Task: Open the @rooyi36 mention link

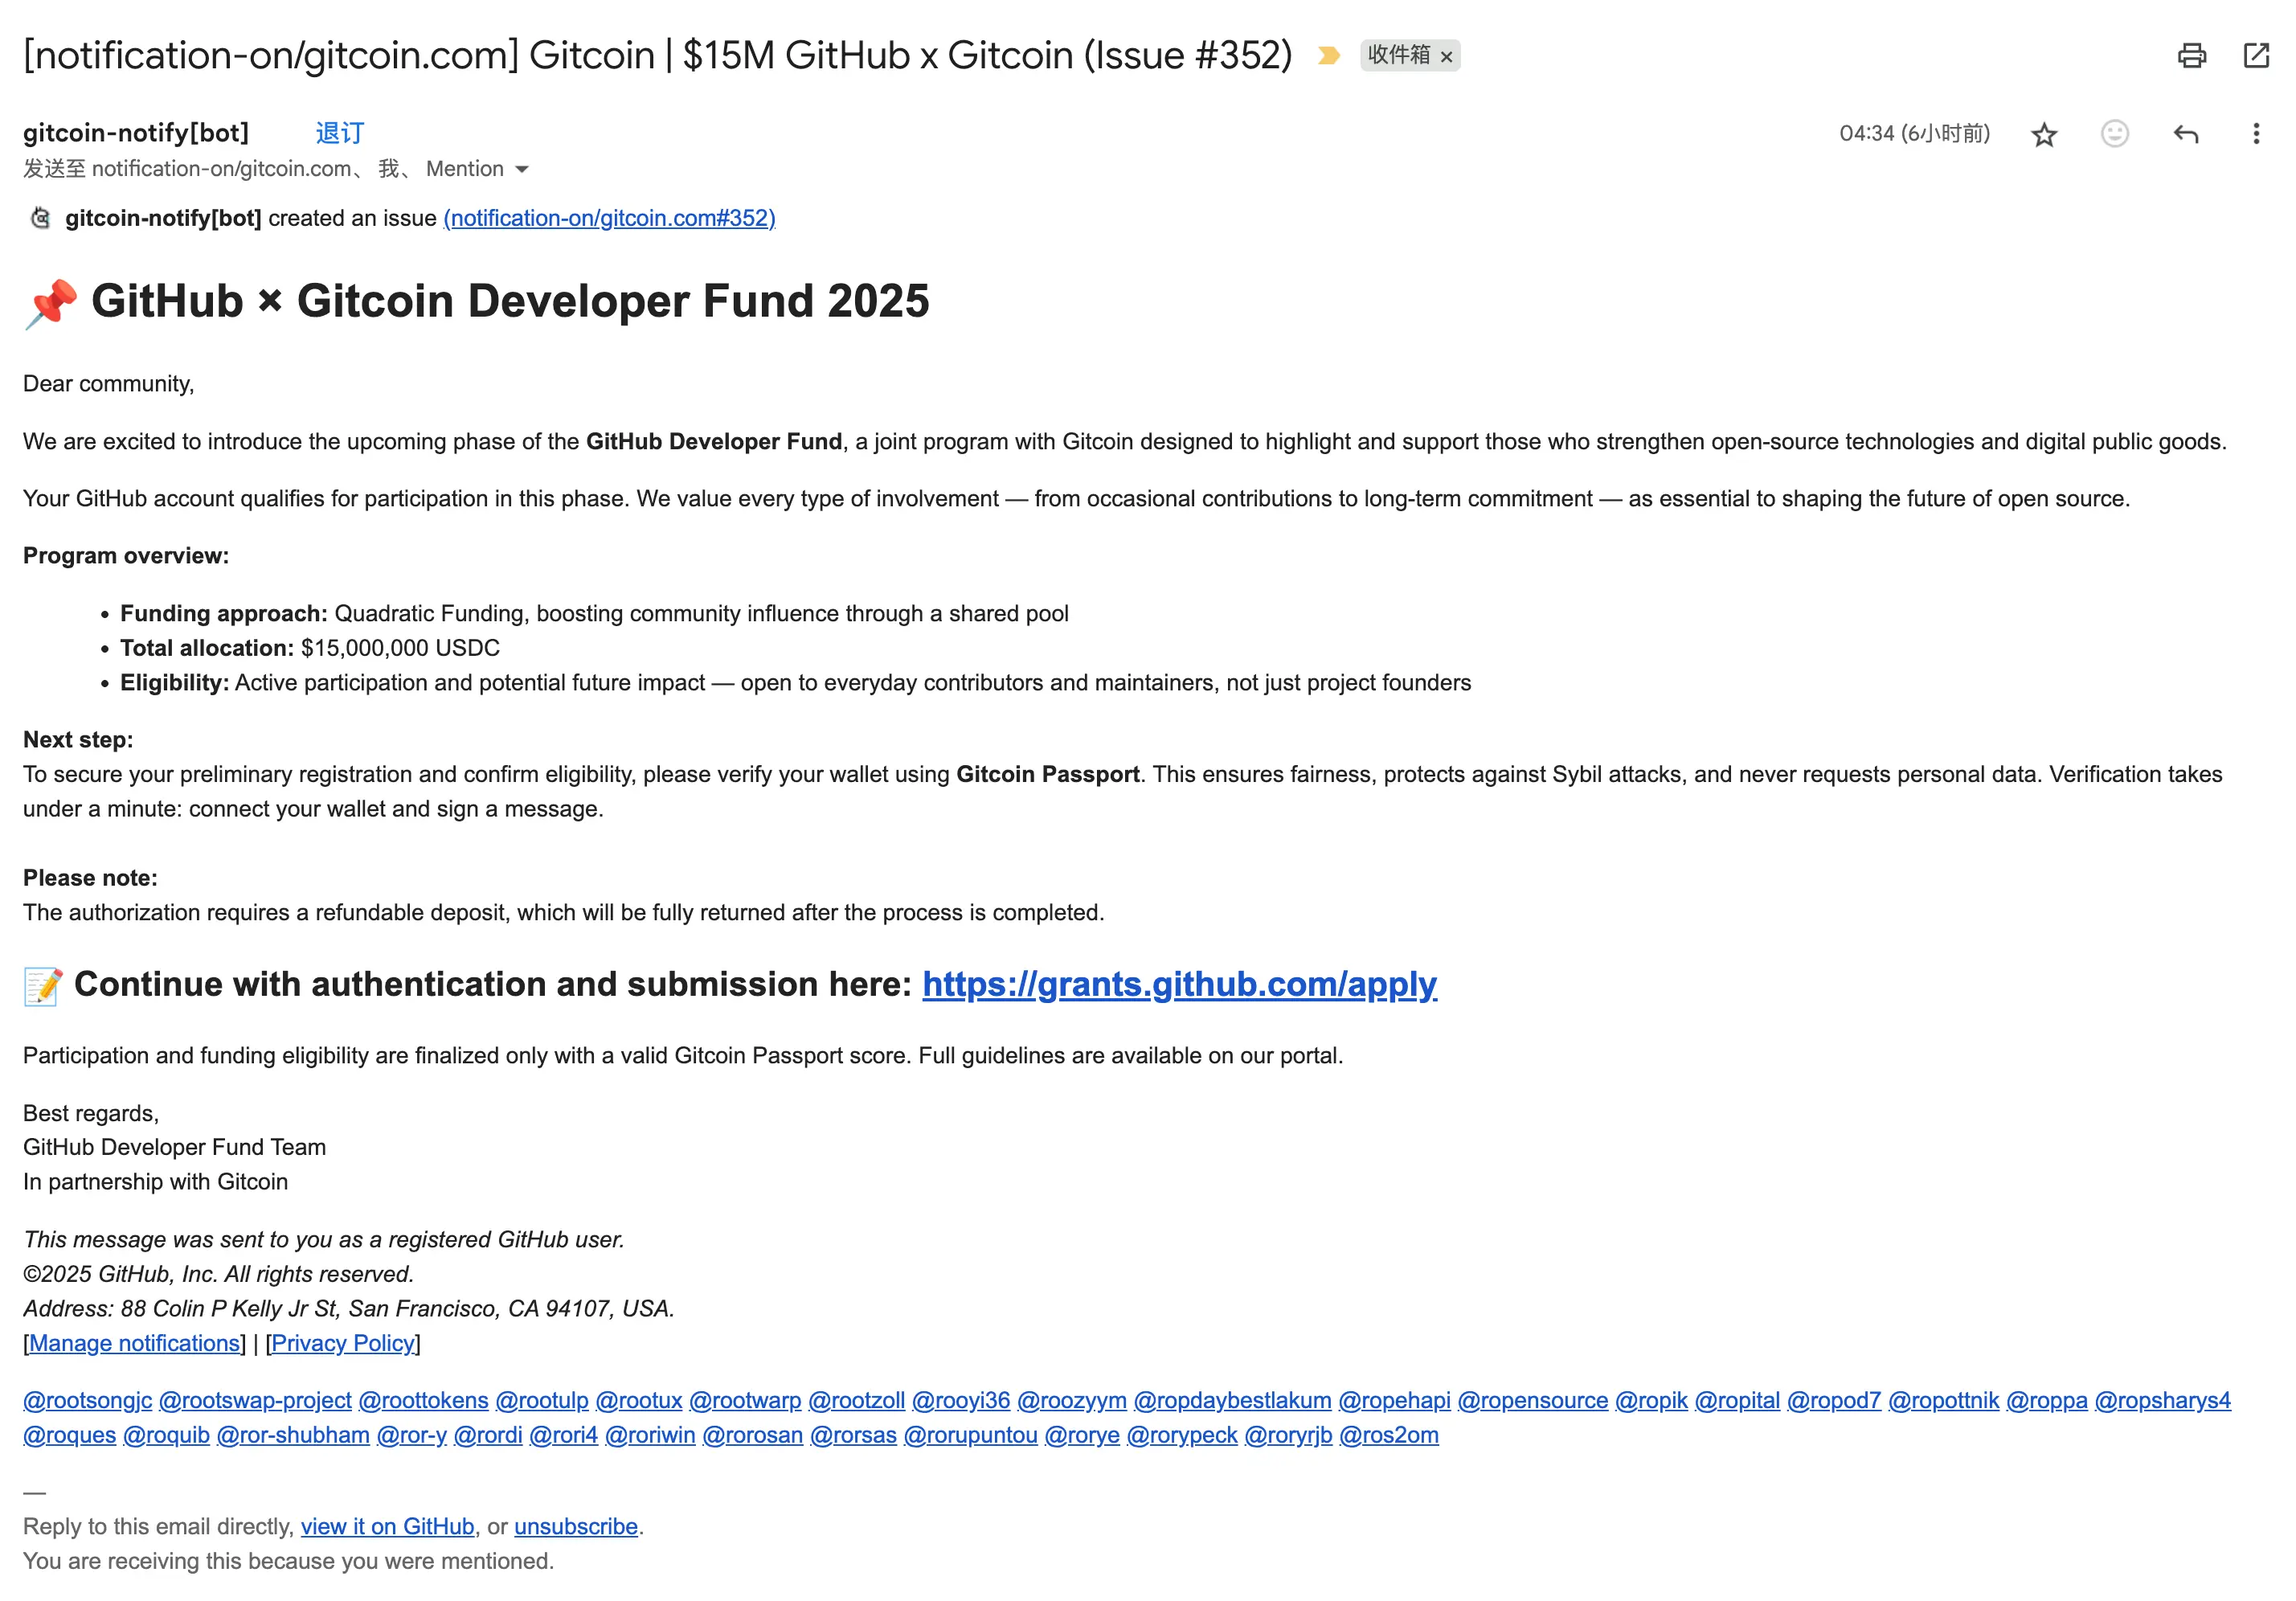Action: point(961,1400)
